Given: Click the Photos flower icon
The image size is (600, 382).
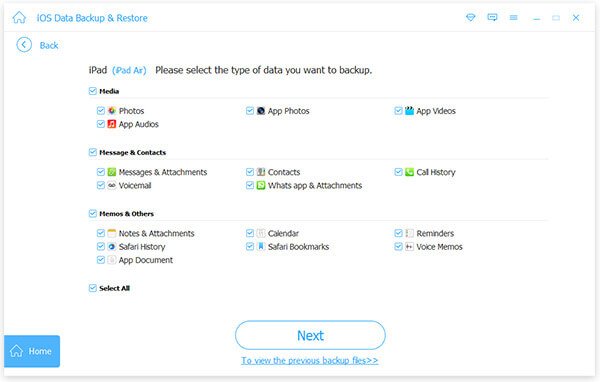Looking at the screenshot, I should tap(112, 111).
